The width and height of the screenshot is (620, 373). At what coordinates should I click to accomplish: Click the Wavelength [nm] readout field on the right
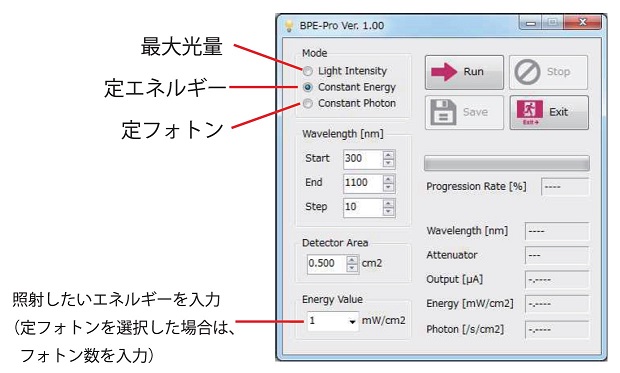coord(557,231)
